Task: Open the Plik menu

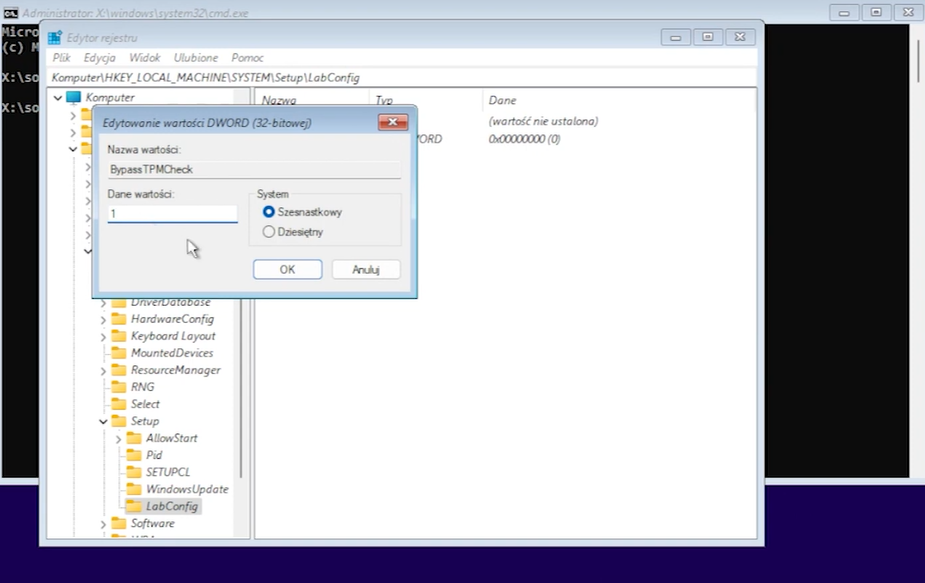Action: (61, 58)
